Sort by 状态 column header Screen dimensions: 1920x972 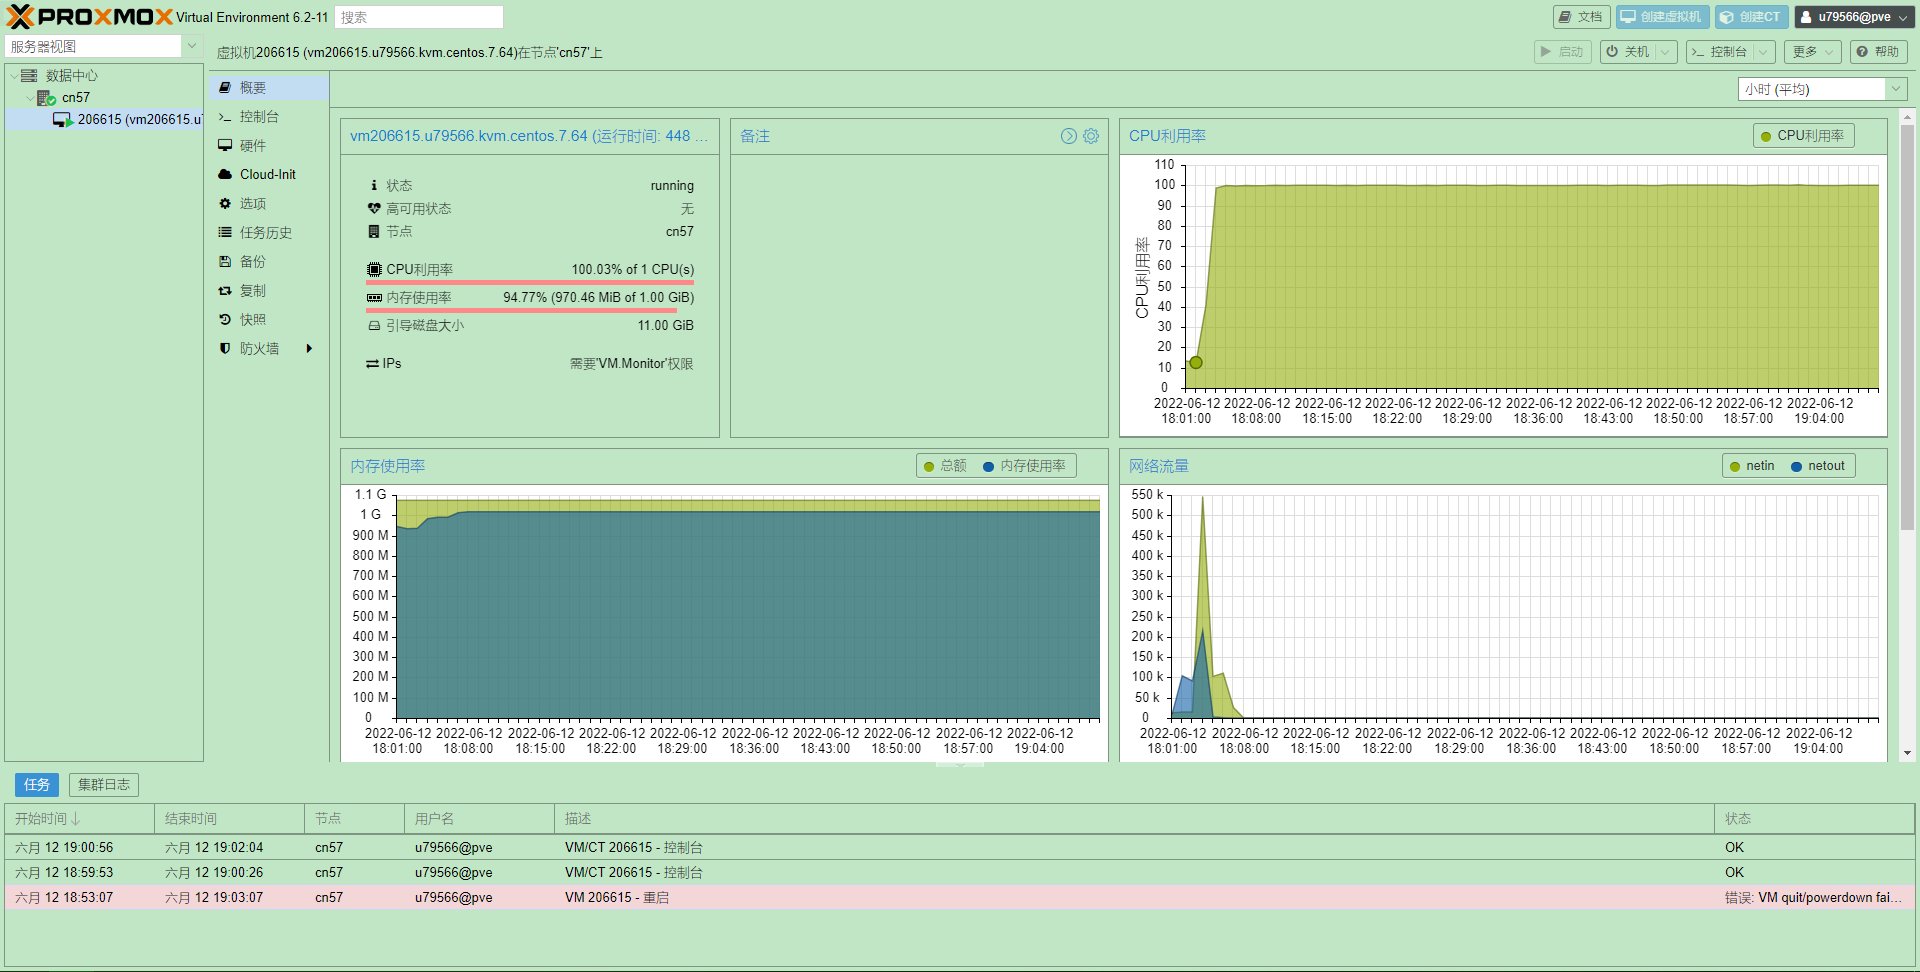tap(1814, 819)
